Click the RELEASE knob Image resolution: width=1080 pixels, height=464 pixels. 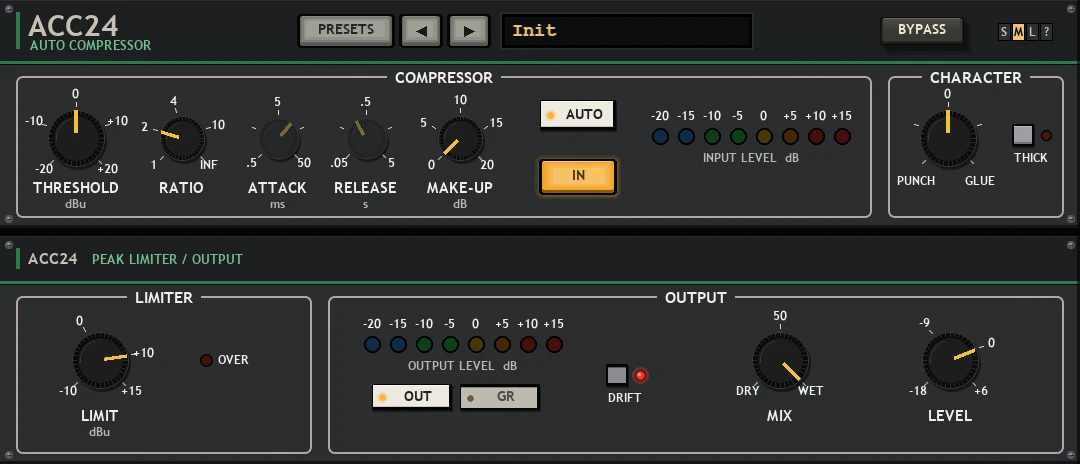367,140
